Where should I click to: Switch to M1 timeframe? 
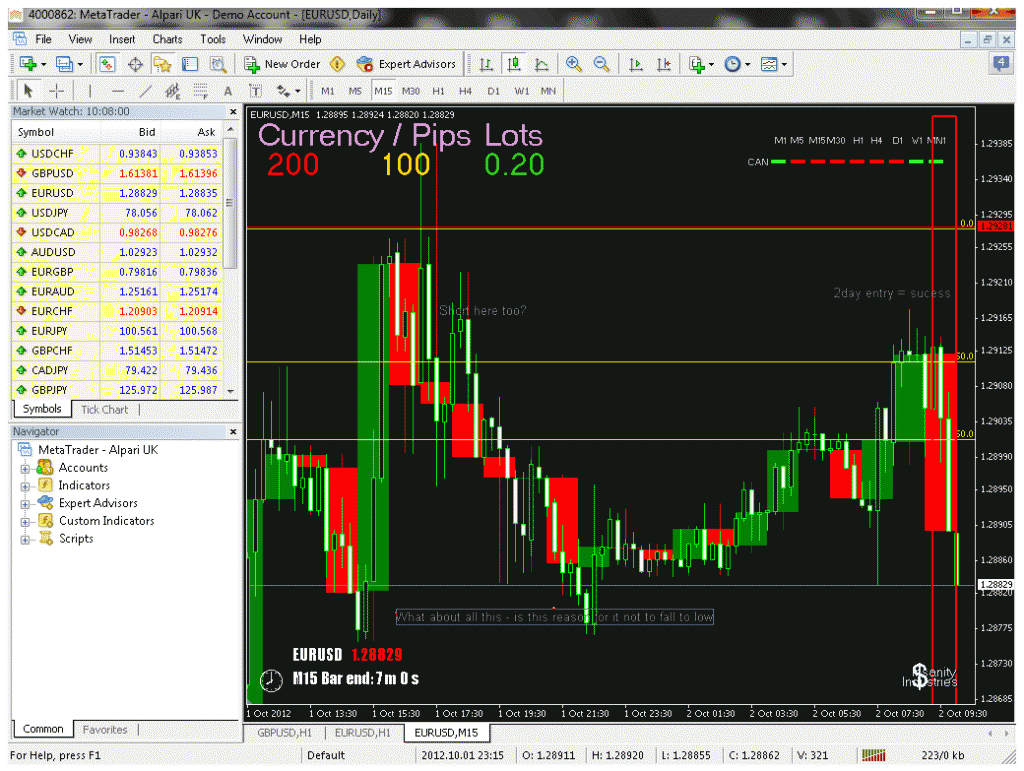(x=328, y=91)
